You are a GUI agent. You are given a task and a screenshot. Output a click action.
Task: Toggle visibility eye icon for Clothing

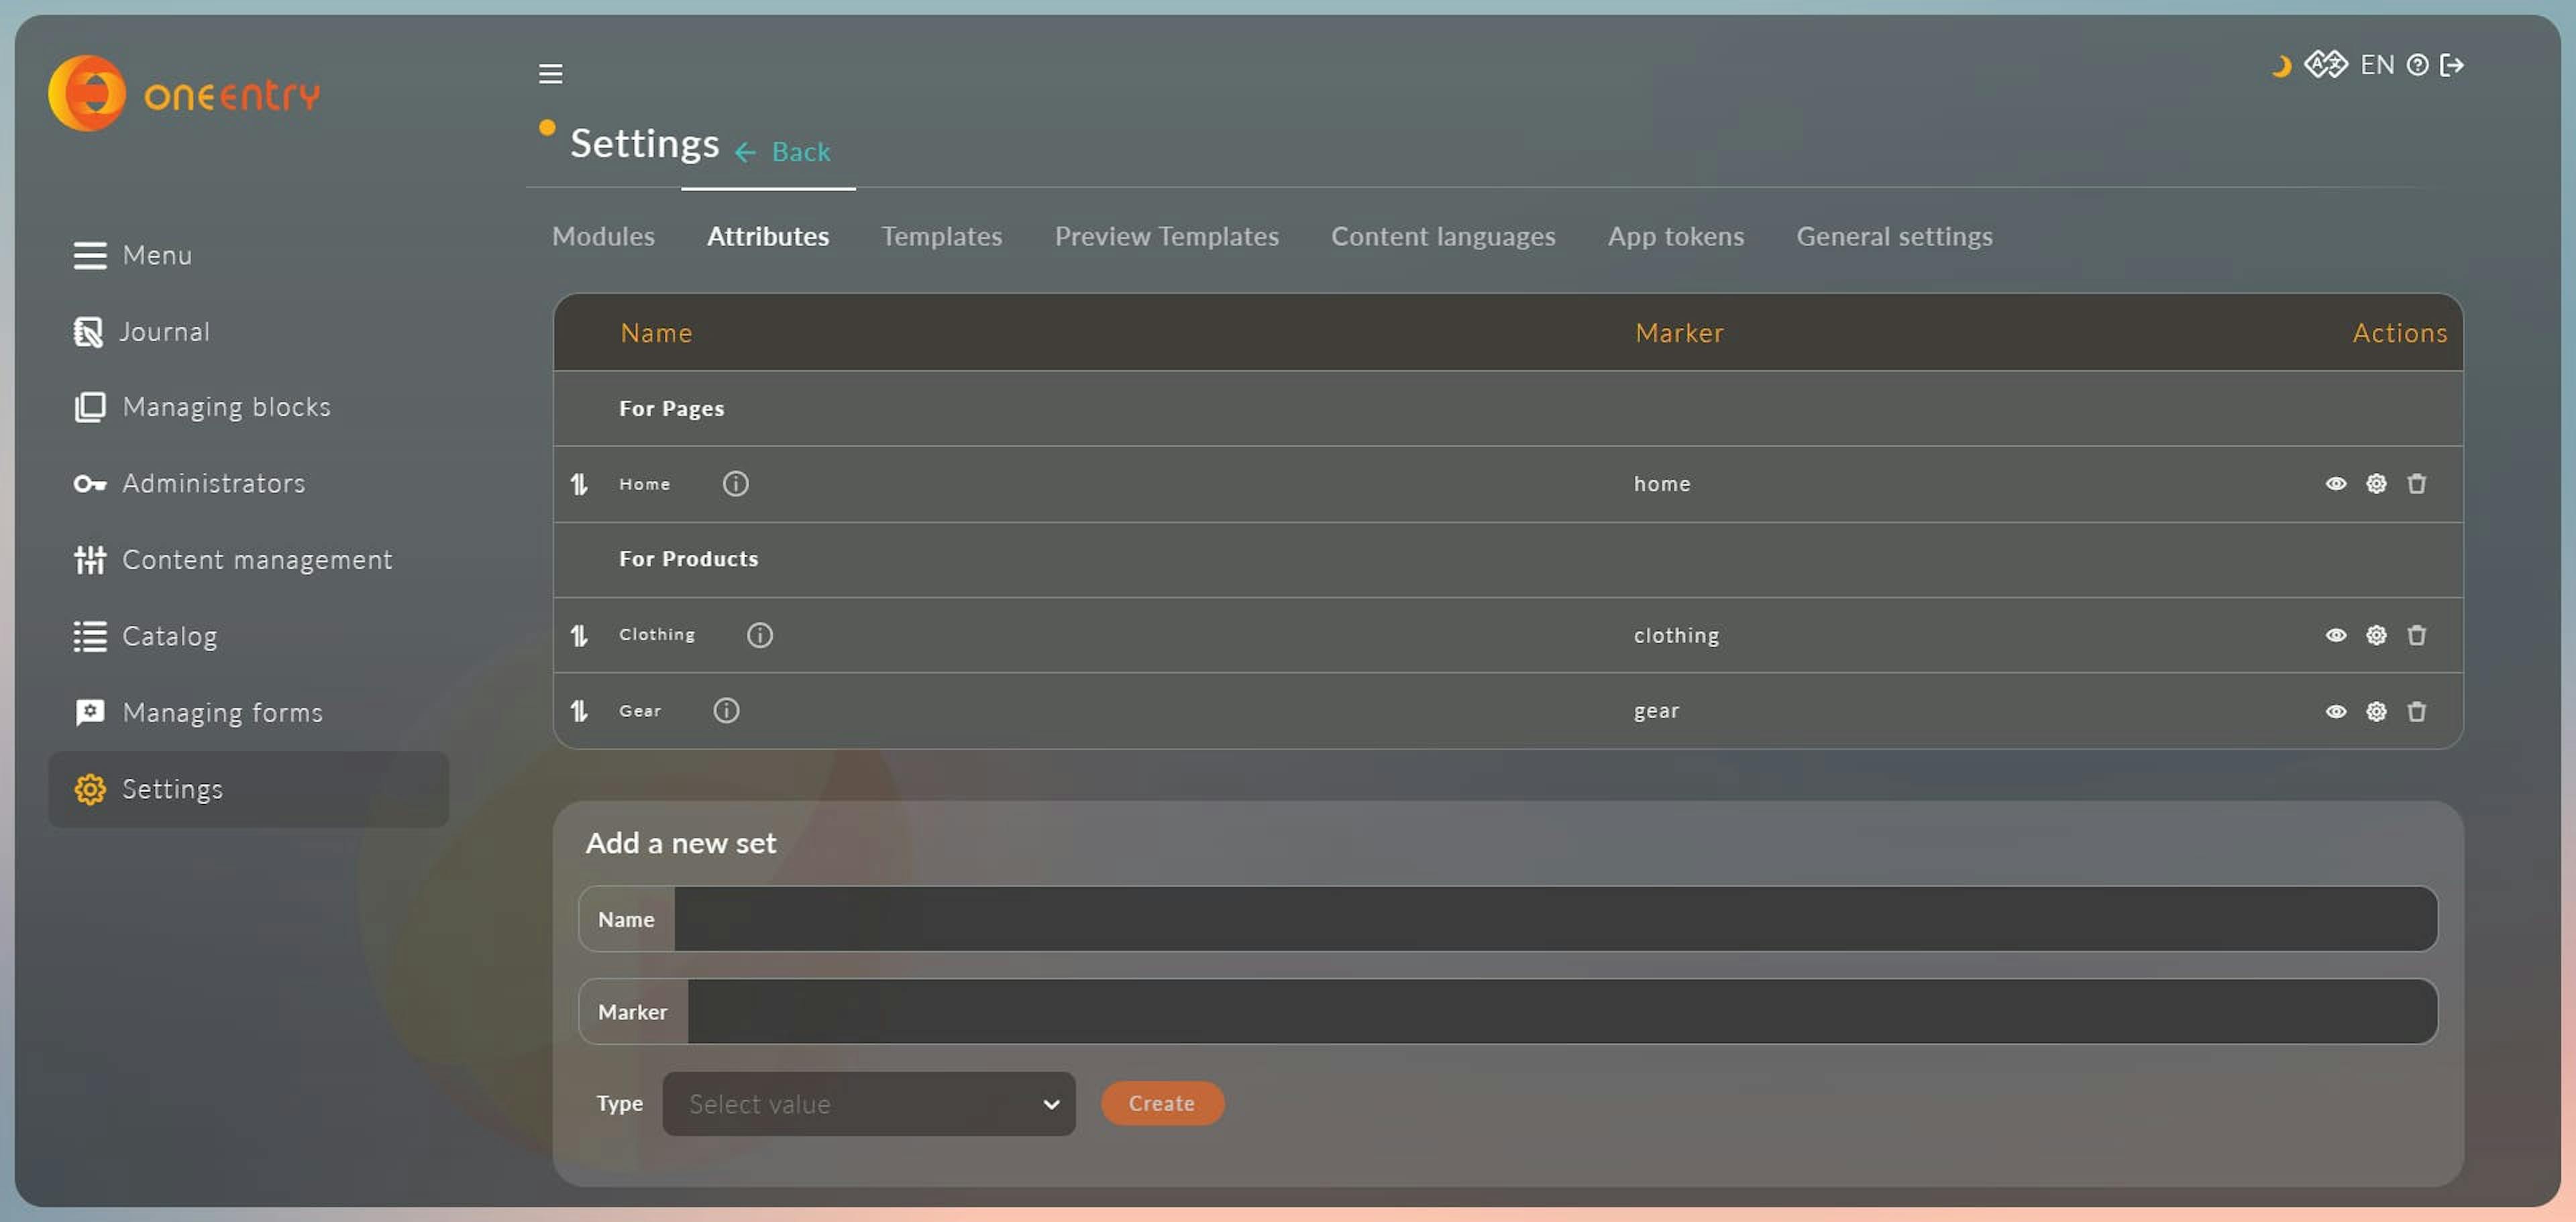(x=2334, y=634)
